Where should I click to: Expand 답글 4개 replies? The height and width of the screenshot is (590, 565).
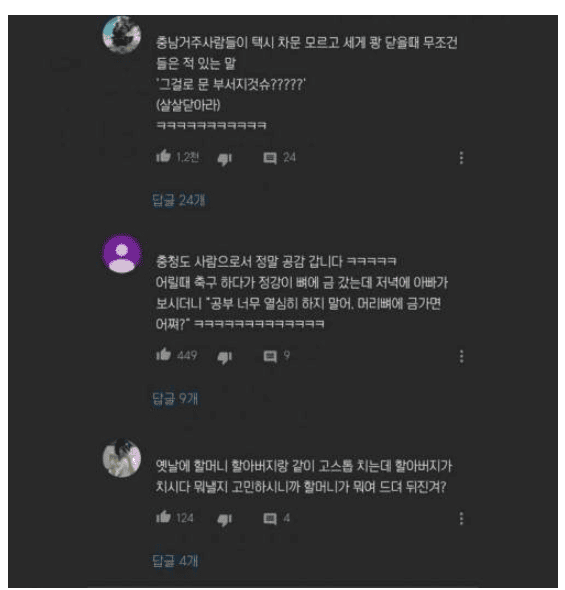pyautogui.click(x=175, y=561)
